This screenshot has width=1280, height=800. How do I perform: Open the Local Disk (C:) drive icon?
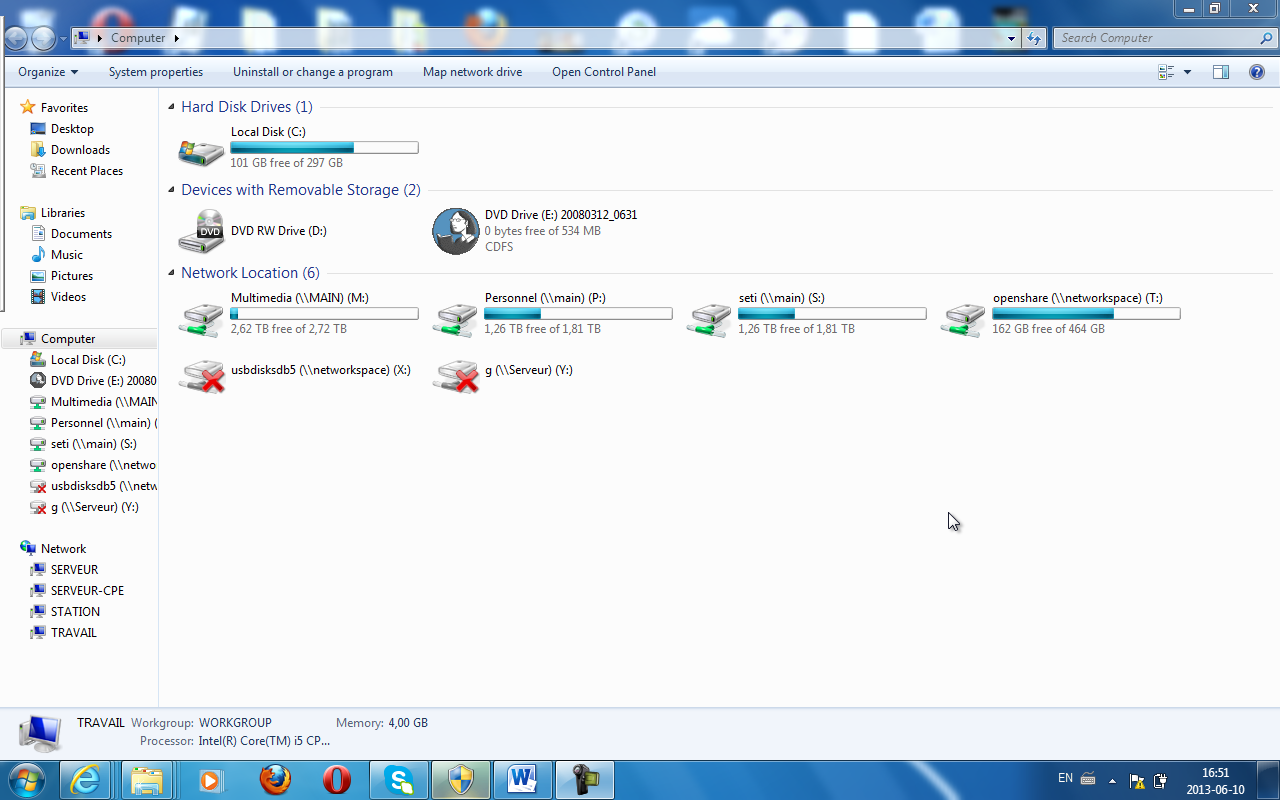pos(201,148)
